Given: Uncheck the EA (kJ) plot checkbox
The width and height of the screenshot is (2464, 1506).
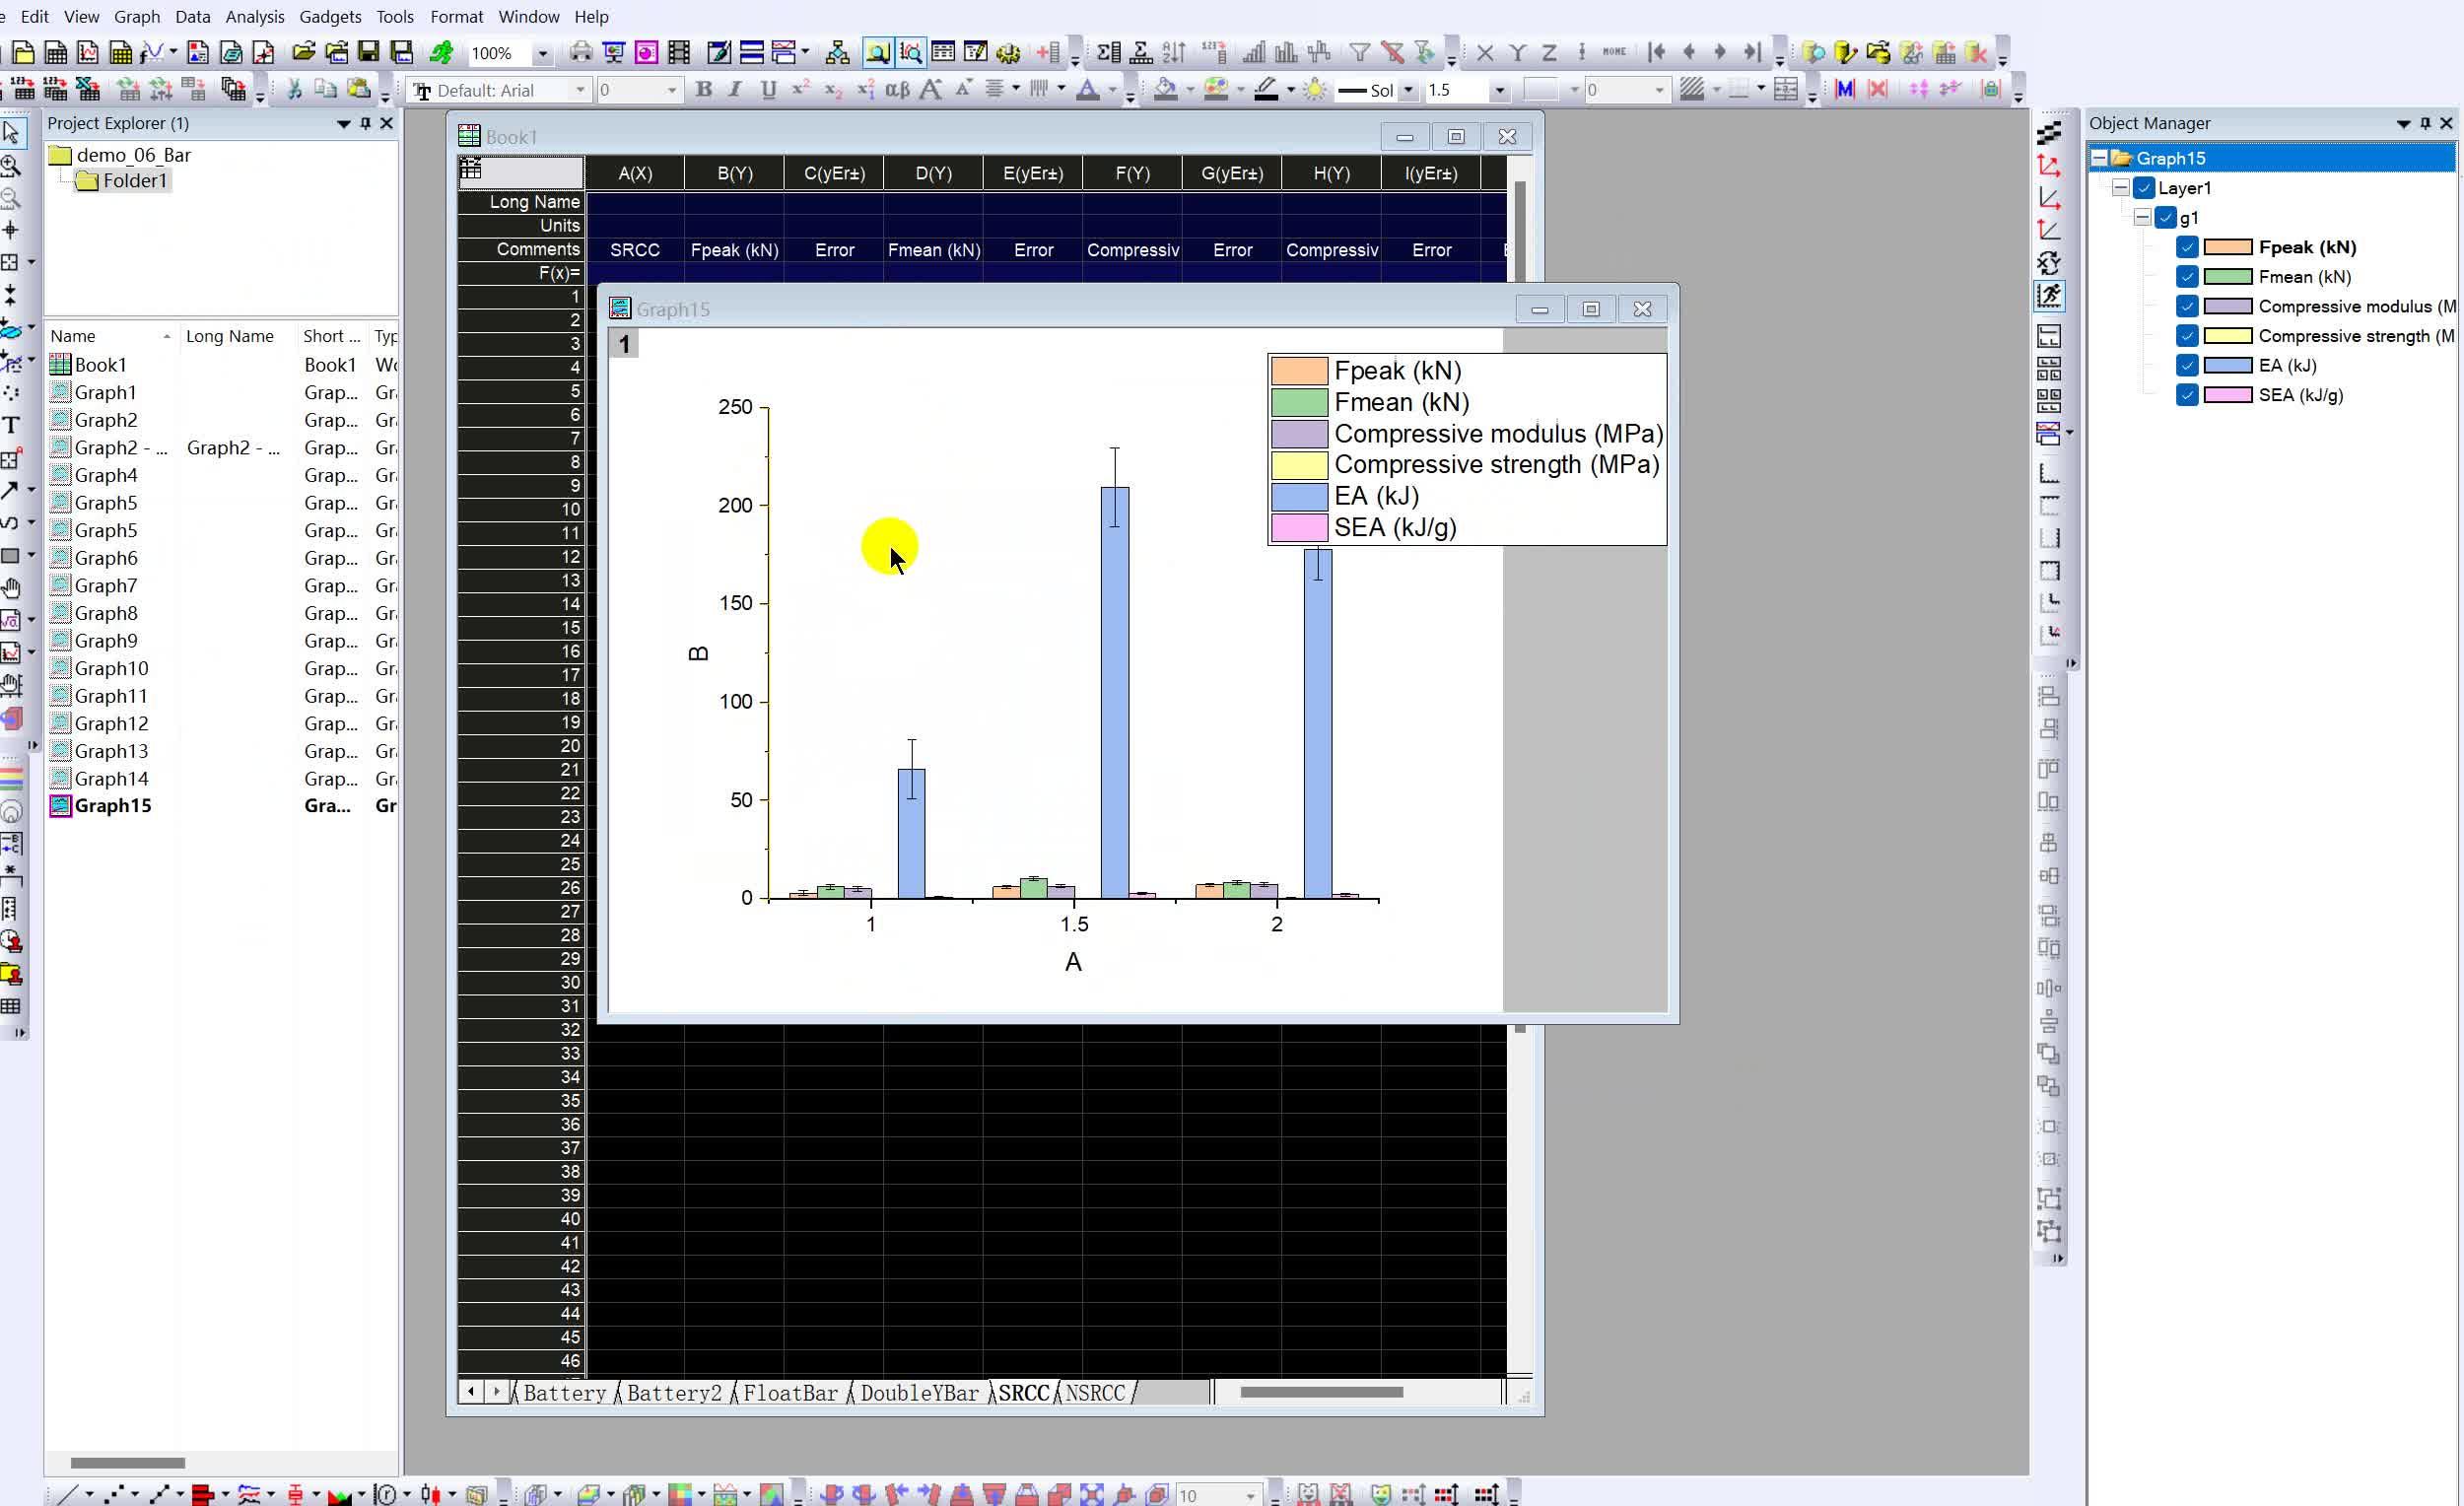Looking at the screenshot, I should coord(2187,365).
